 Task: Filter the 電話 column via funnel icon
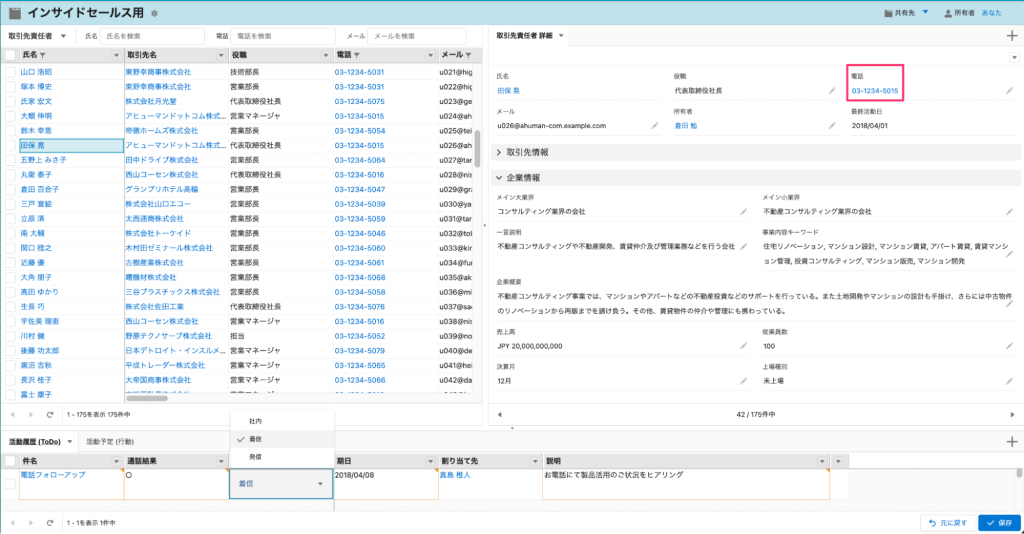[357, 55]
